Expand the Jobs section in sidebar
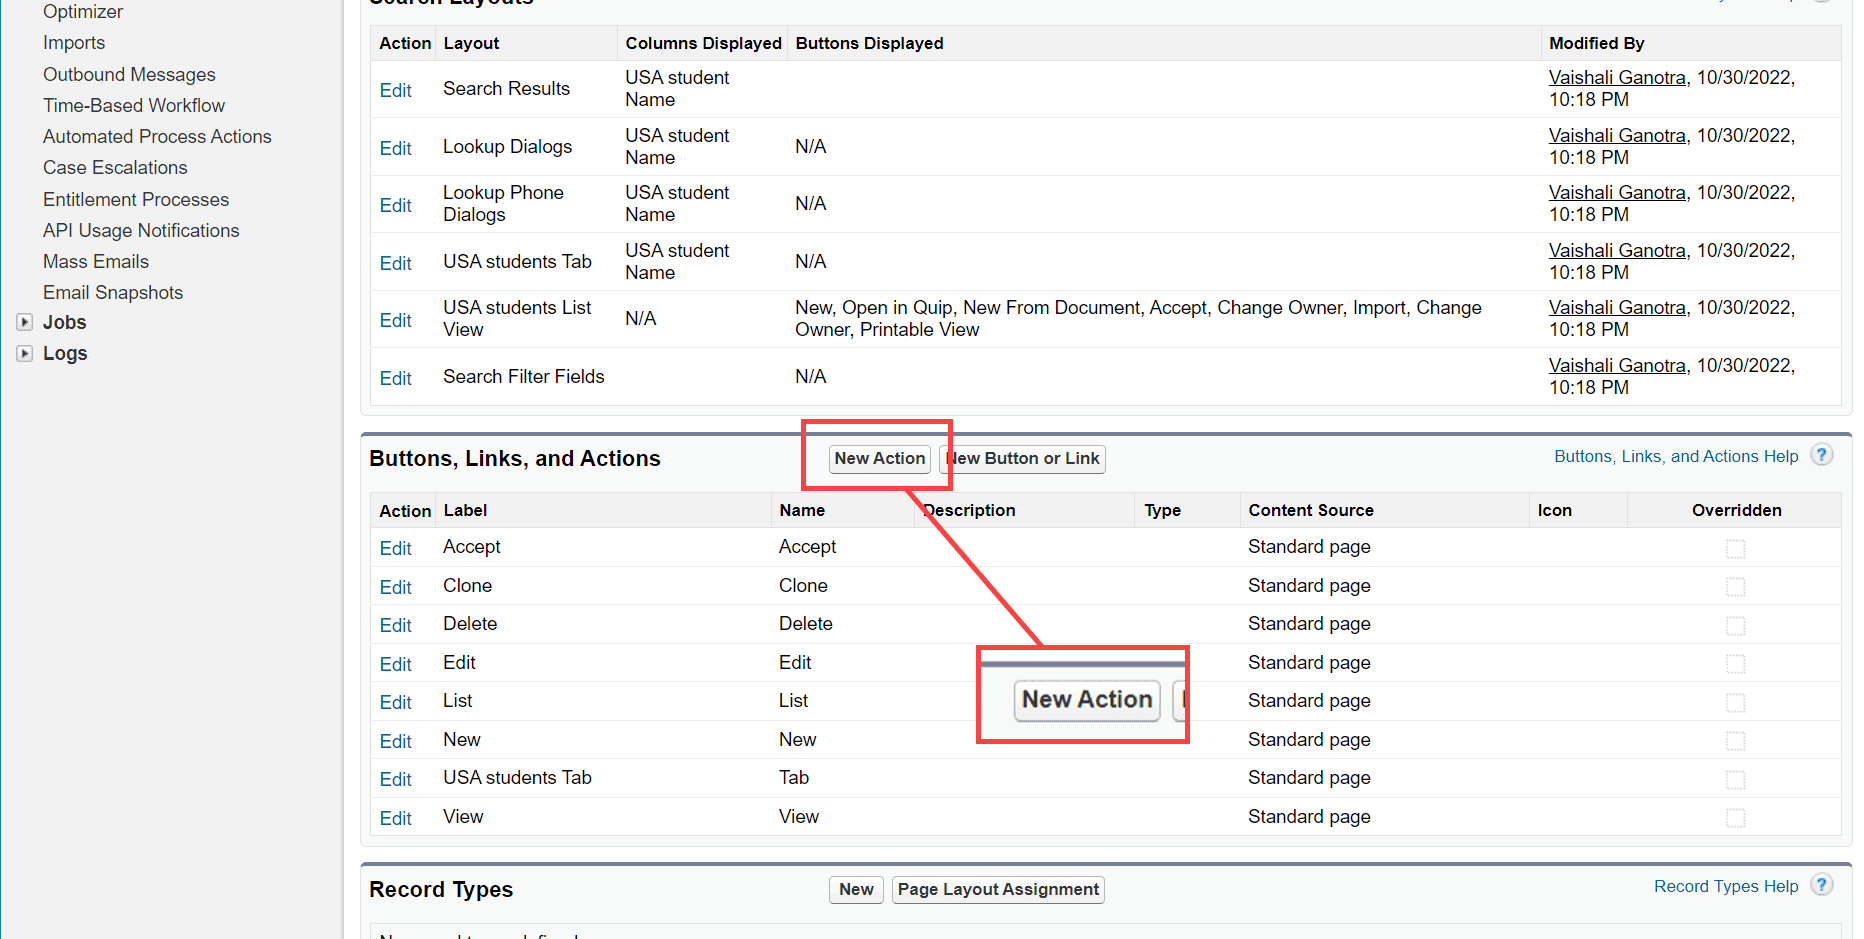1864x939 pixels. (x=24, y=322)
